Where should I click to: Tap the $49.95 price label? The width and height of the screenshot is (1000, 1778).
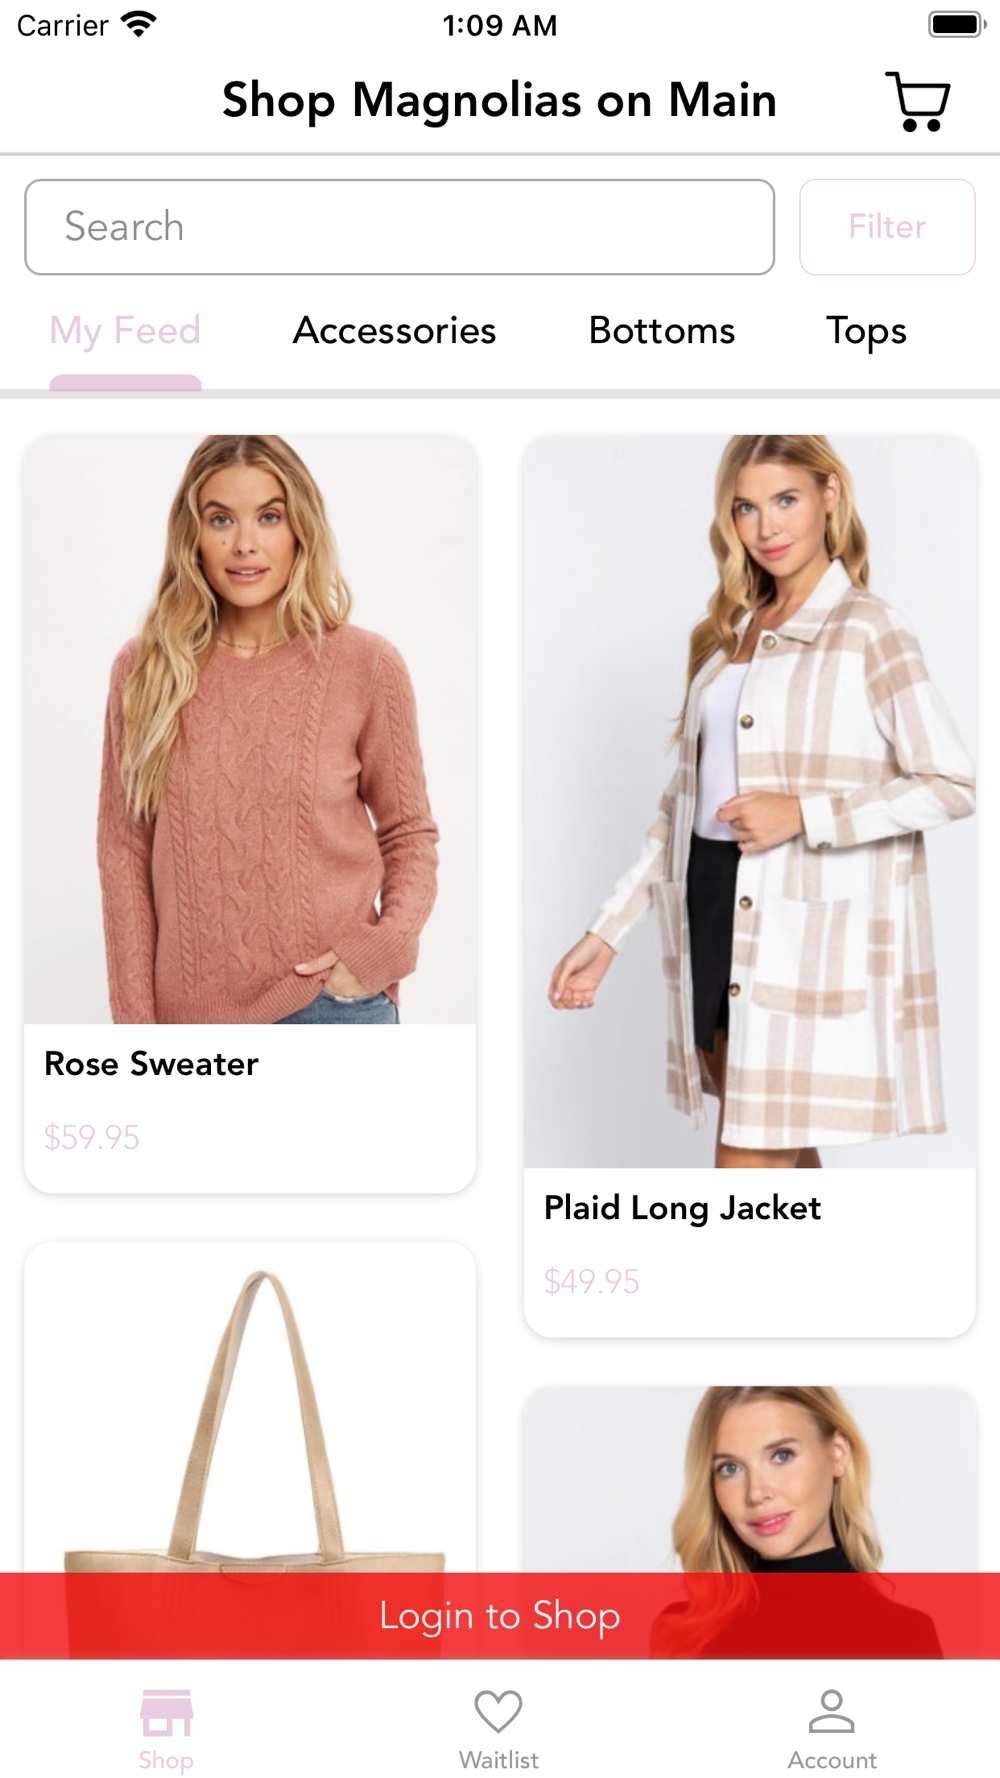point(591,1281)
